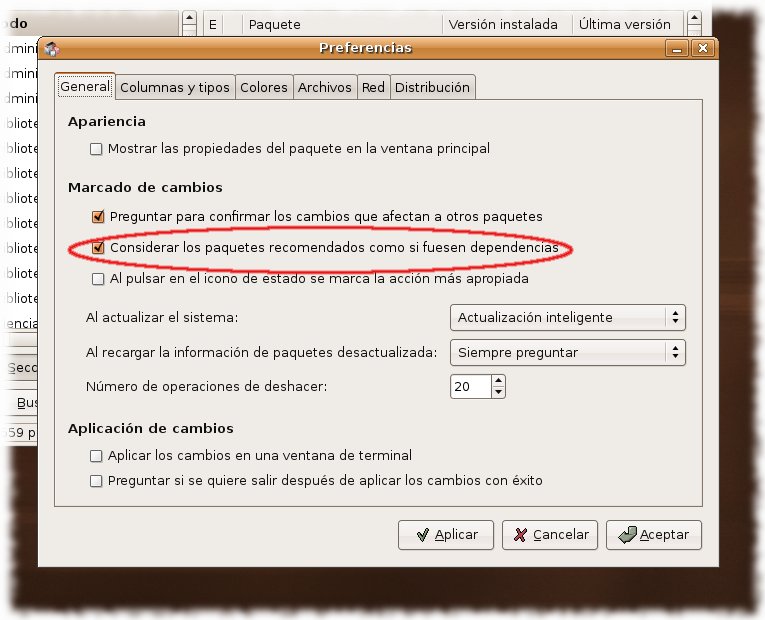Viewport: 765px width, 620px height.
Task: Open the Colores tab
Action: (x=264, y=87)
